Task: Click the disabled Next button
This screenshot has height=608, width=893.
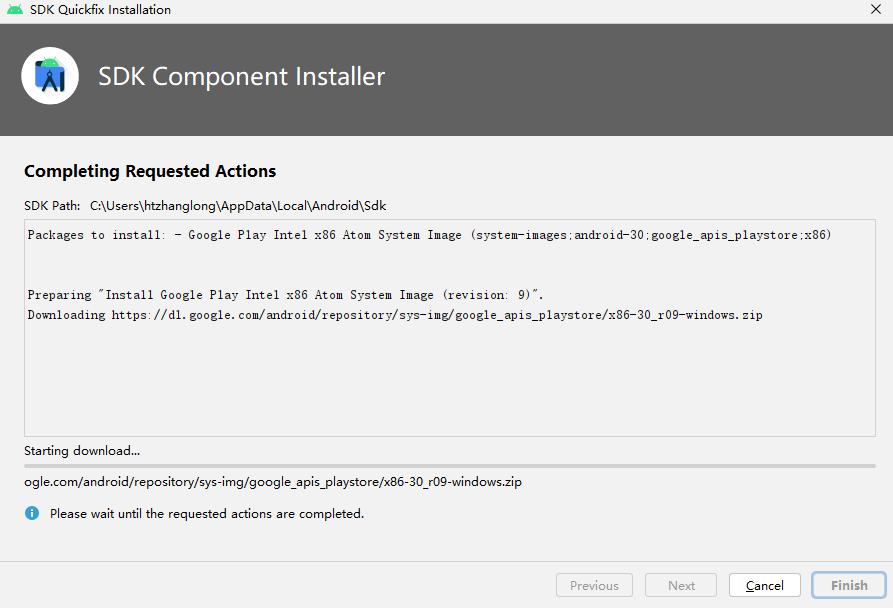Action: coord(681,585)
